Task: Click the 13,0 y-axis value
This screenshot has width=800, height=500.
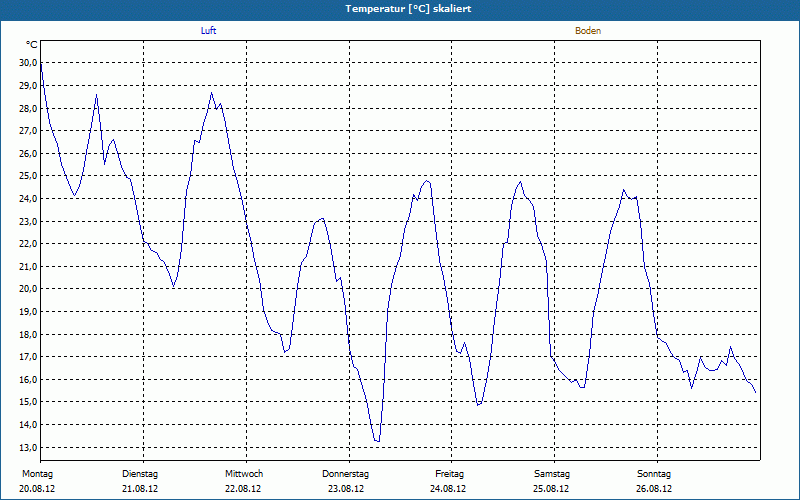Action: tap(28, 447)
